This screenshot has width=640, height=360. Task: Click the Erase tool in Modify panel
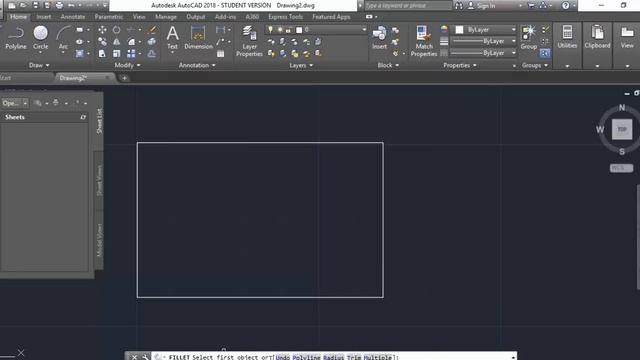click(152, 30)
